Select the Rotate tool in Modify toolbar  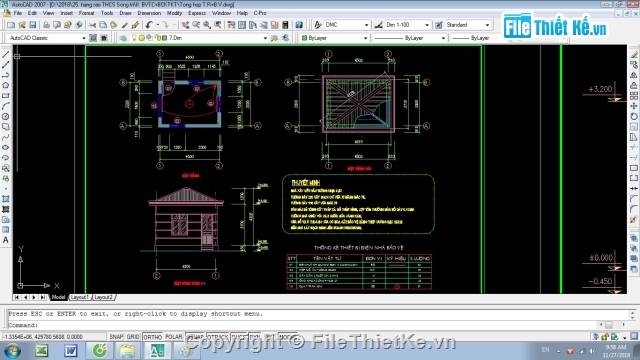(633, 116)
